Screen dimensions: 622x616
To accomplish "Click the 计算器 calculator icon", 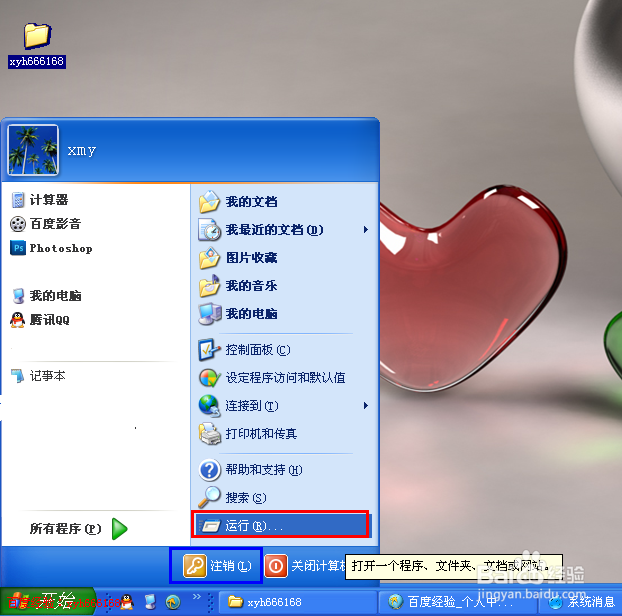I will tap(17, 200).
